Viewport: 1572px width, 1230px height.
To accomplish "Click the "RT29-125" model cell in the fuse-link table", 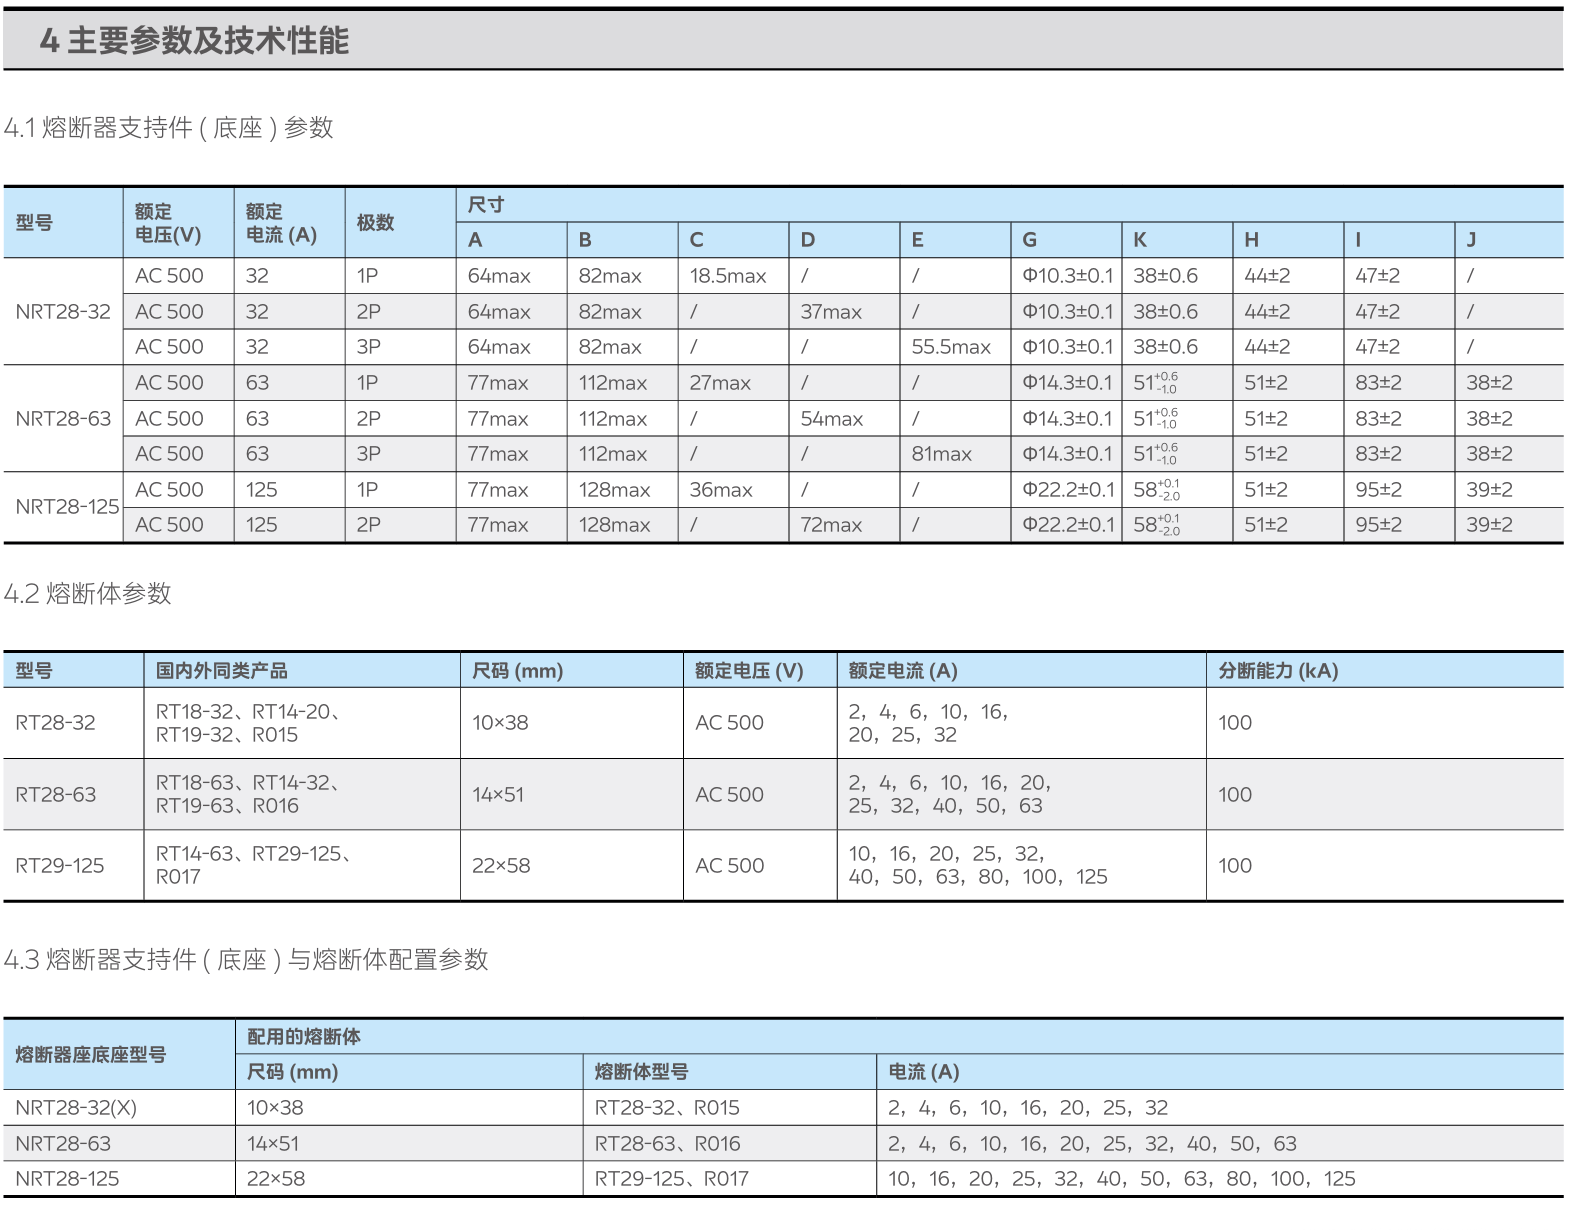I will coord(60,866).
